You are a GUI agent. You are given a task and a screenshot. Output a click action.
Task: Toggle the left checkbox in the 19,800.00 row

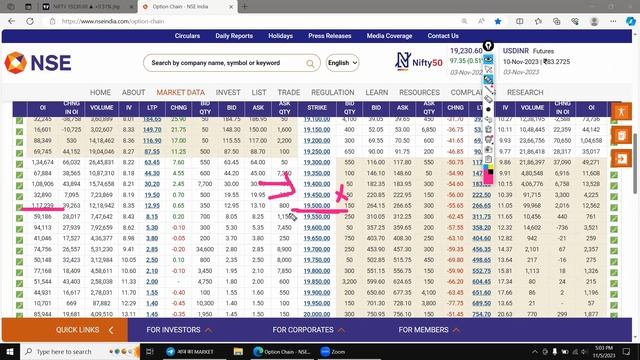pos(19,272)
